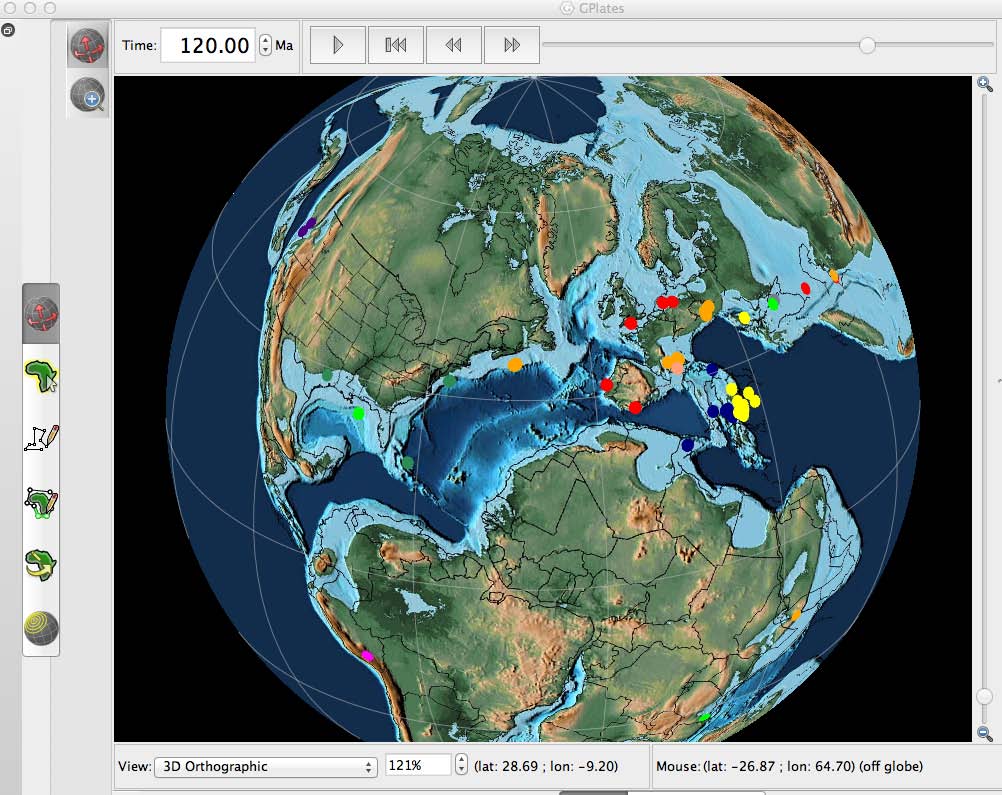This screenshot has height=795, width=1002.
Task: Select the Drag Globe tool in the top toolbar
Action: coord(88,47)
